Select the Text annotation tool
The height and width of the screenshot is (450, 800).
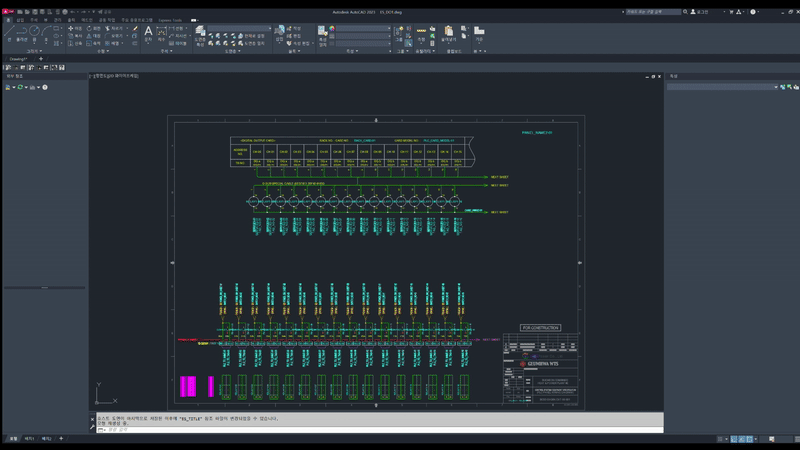(148, 34)
